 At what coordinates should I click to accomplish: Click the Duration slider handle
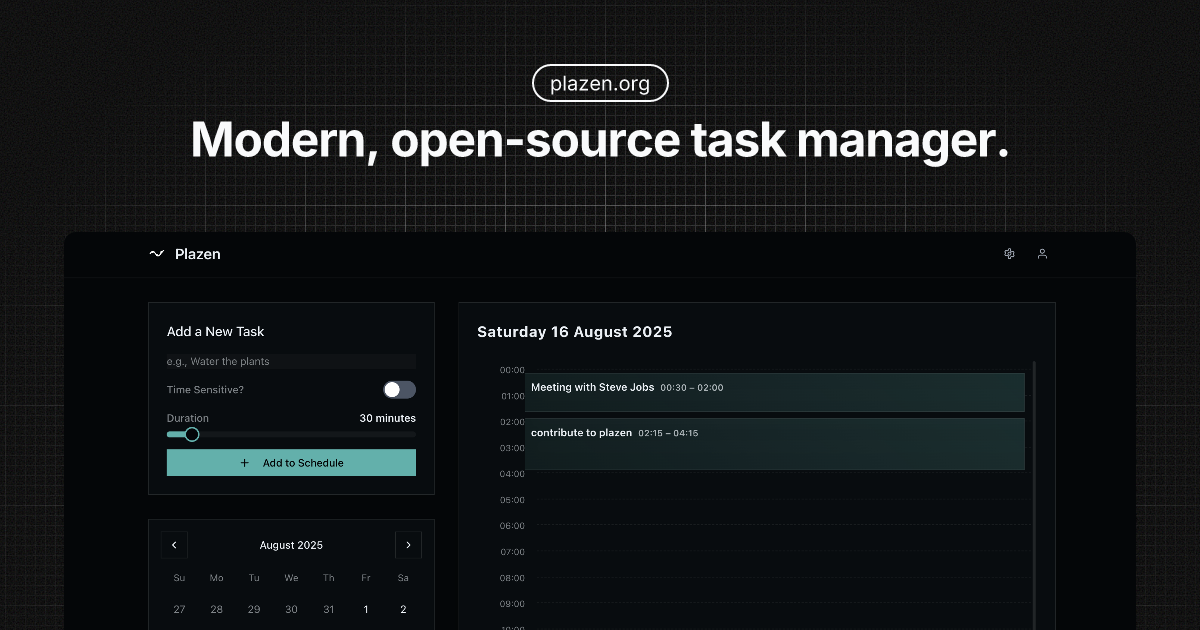pos(192,434)
